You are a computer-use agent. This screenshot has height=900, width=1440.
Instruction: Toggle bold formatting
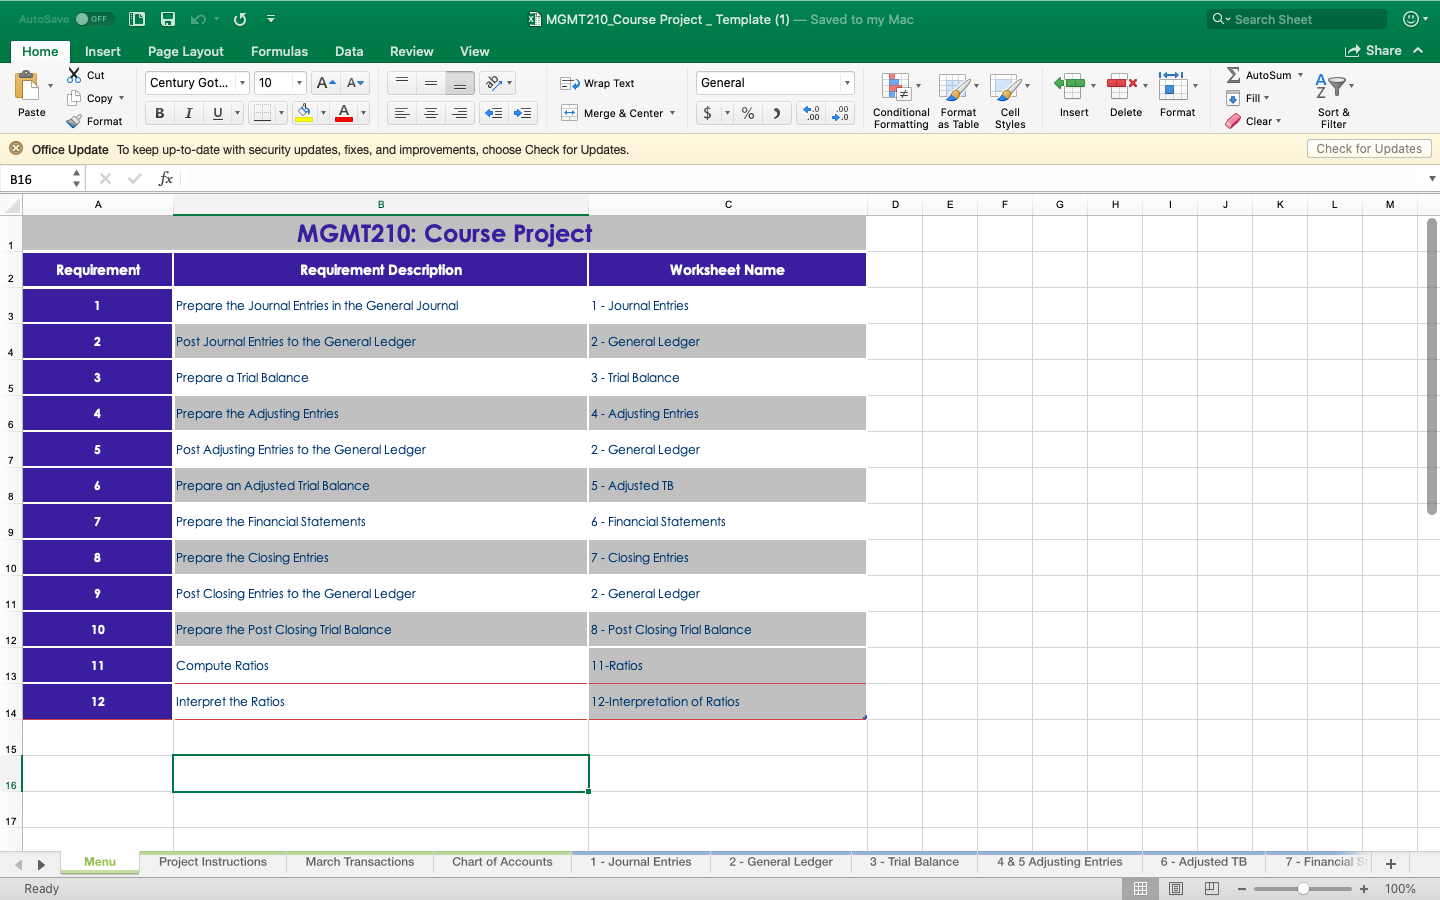160,113
